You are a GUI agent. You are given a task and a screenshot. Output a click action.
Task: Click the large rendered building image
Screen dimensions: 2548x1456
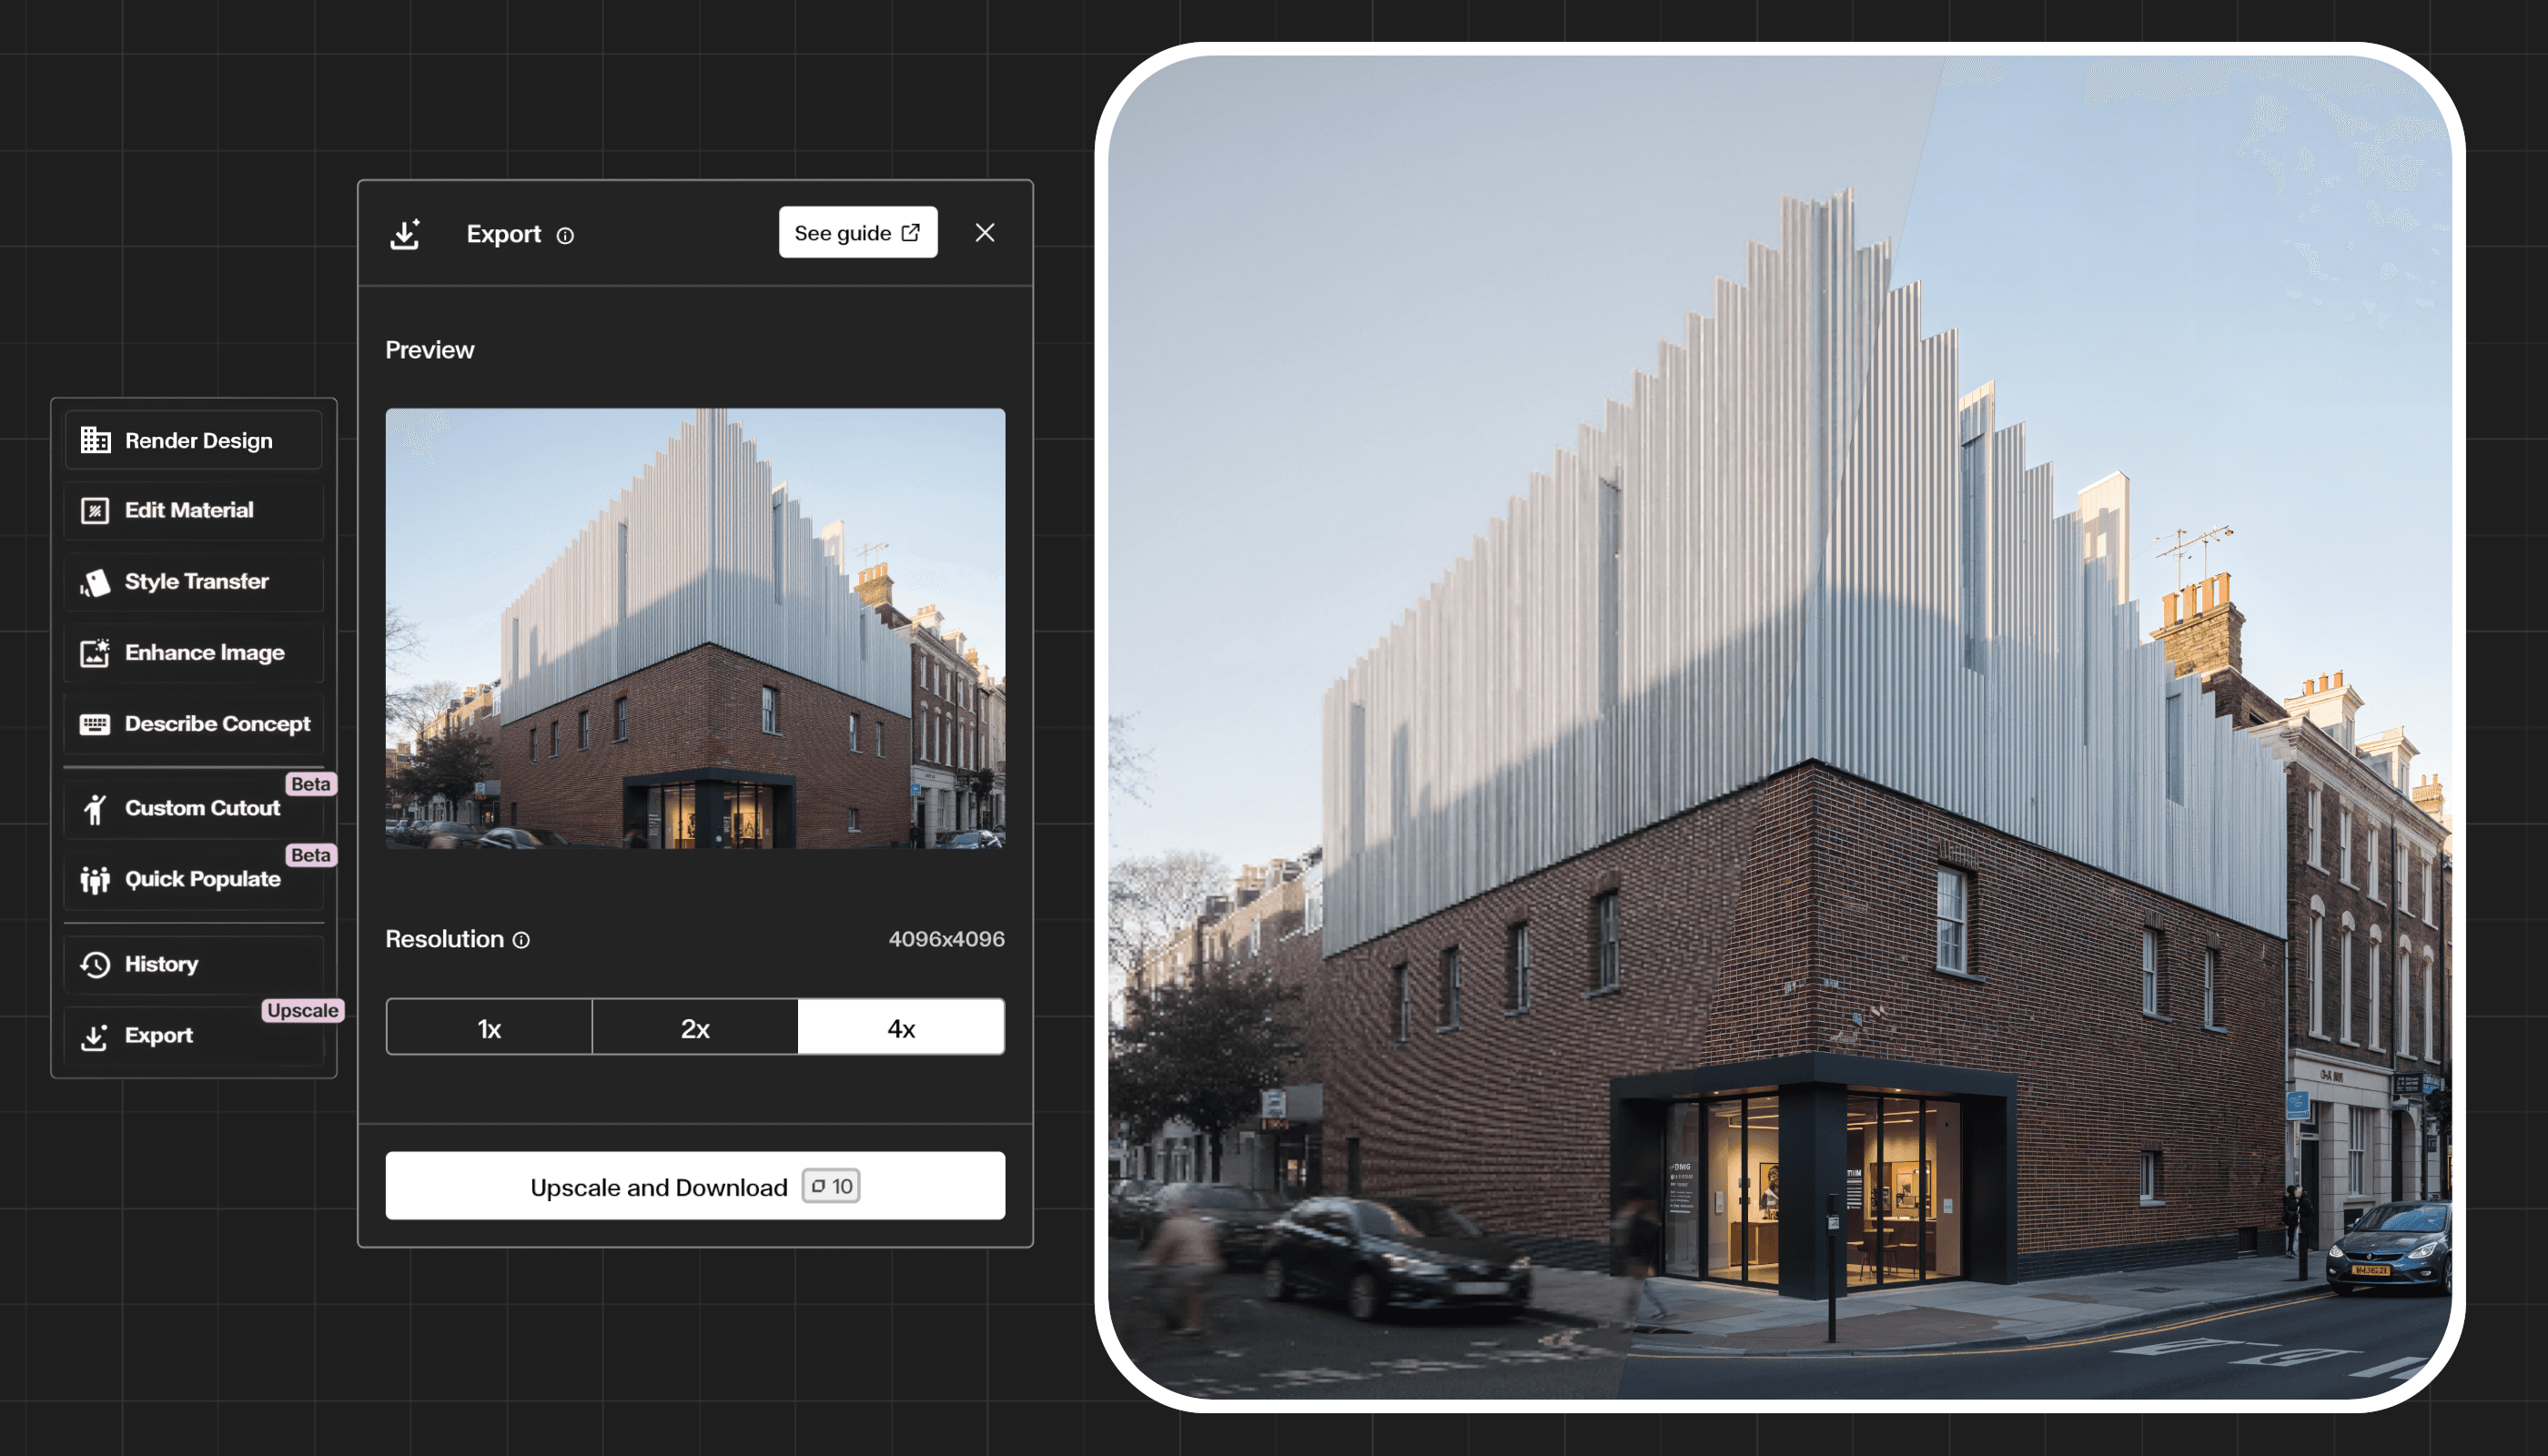[x=1779, y=727]
